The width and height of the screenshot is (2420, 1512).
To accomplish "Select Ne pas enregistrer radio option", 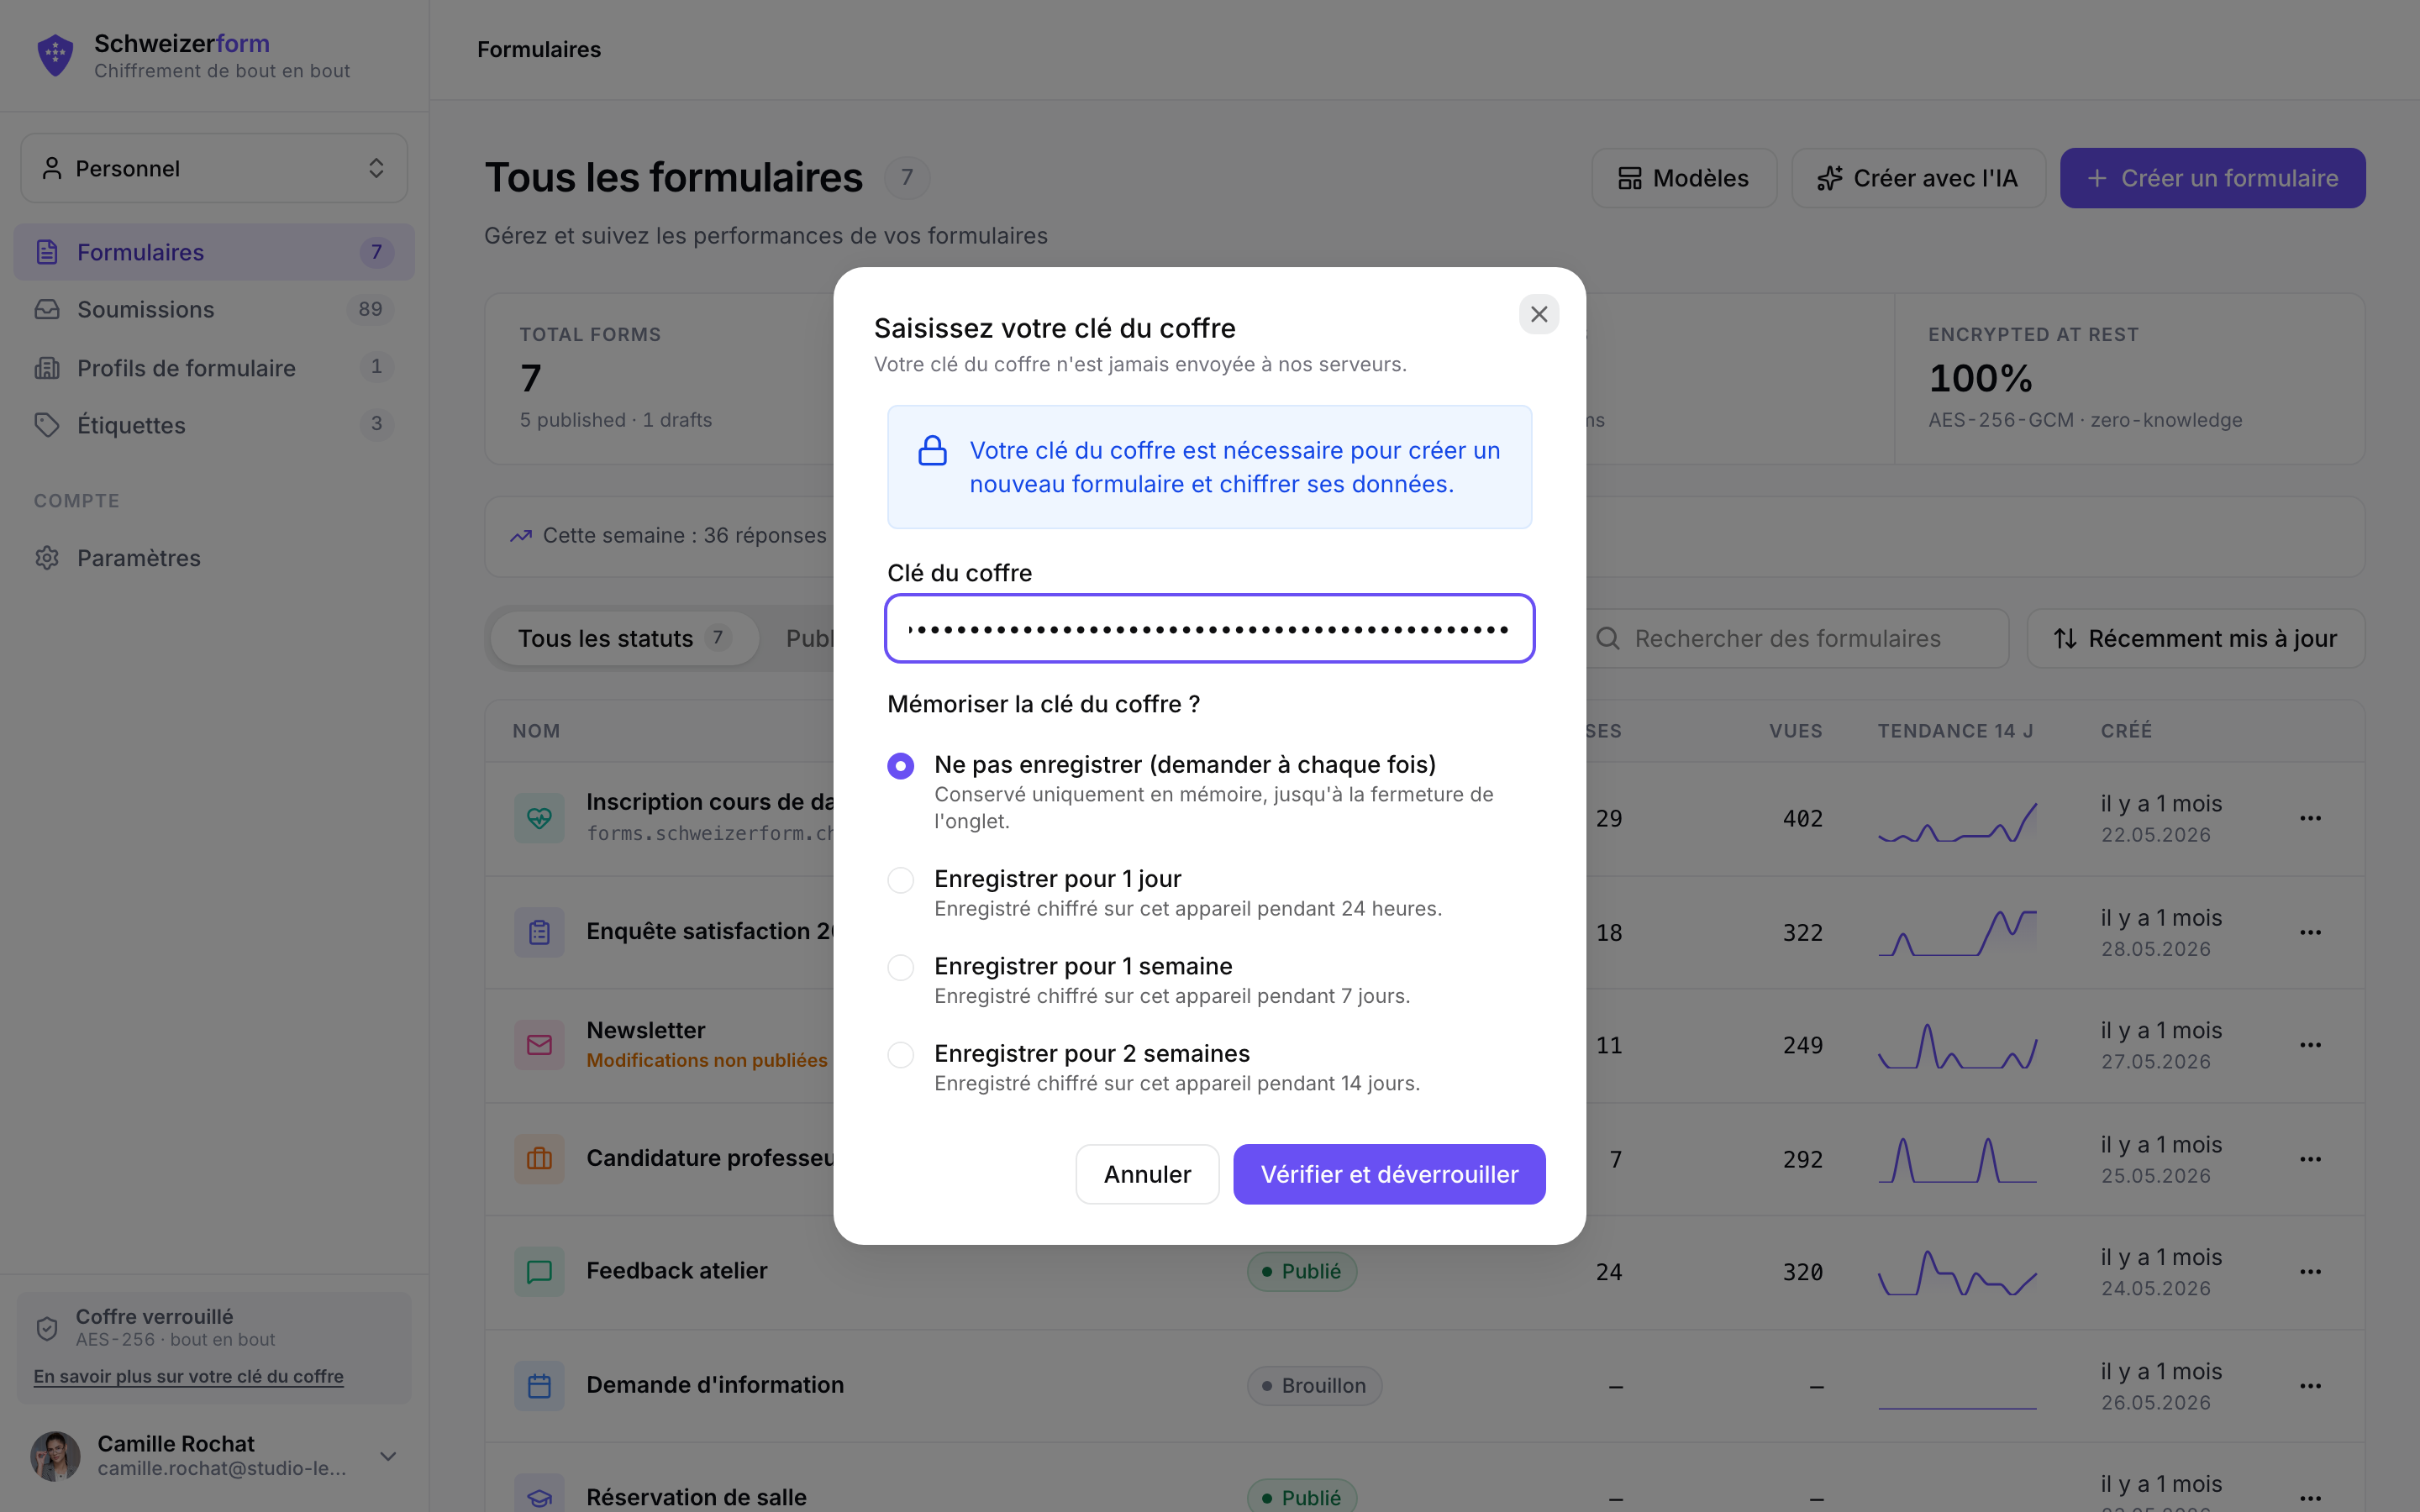I will coord(900,766).
